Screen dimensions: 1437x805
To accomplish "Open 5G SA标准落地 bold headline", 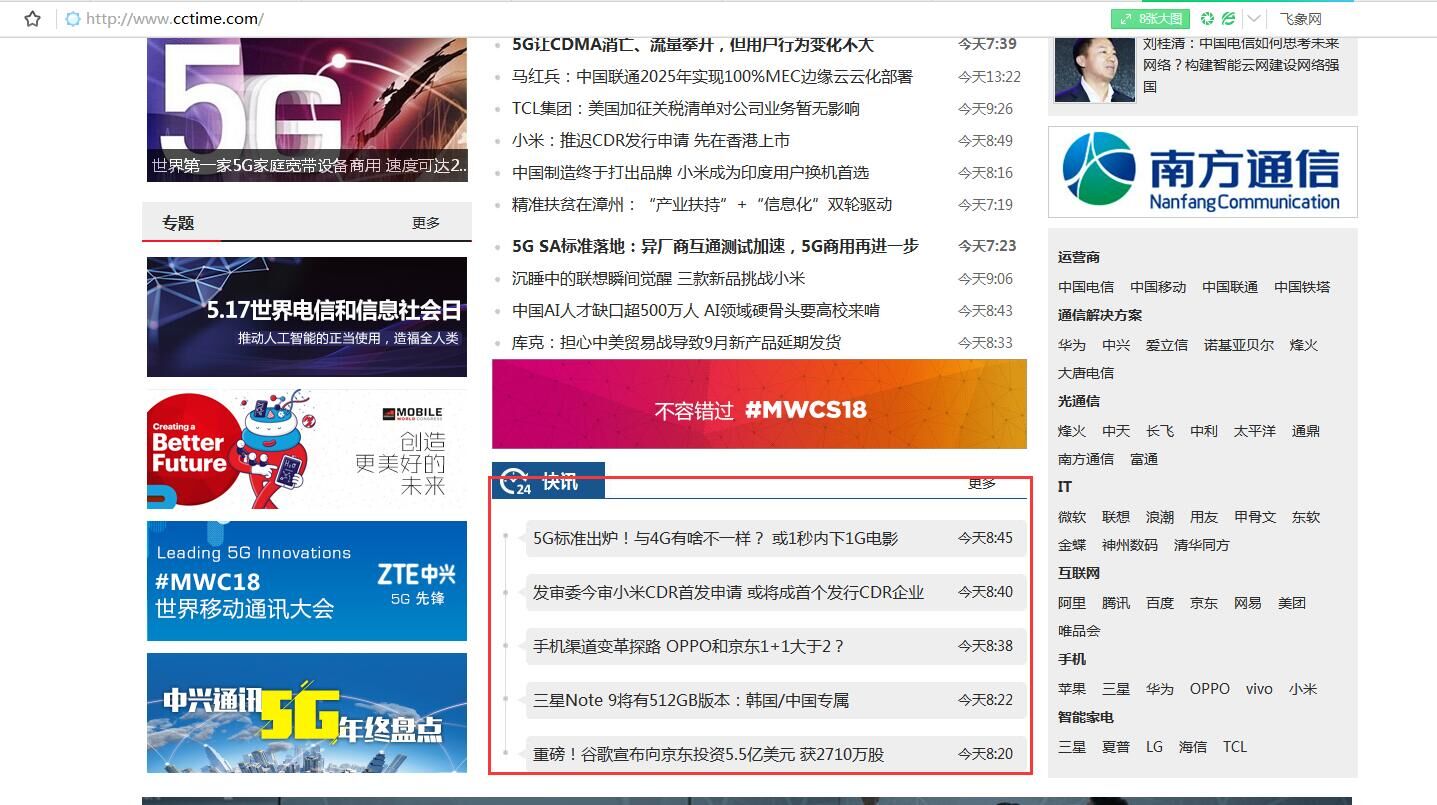I will [x=715, y=245].
